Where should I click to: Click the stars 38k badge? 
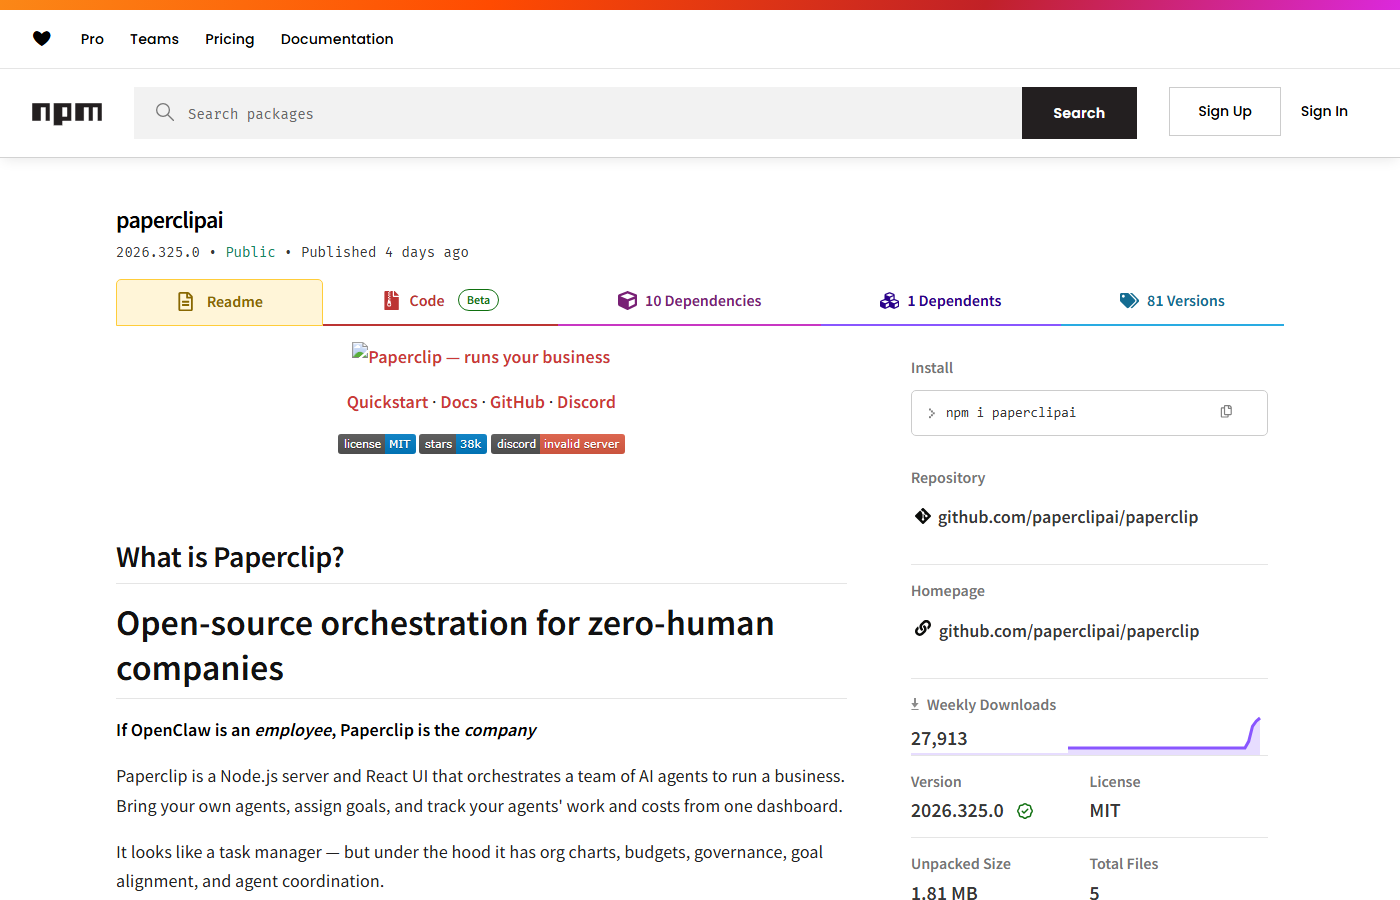[453, 444]
